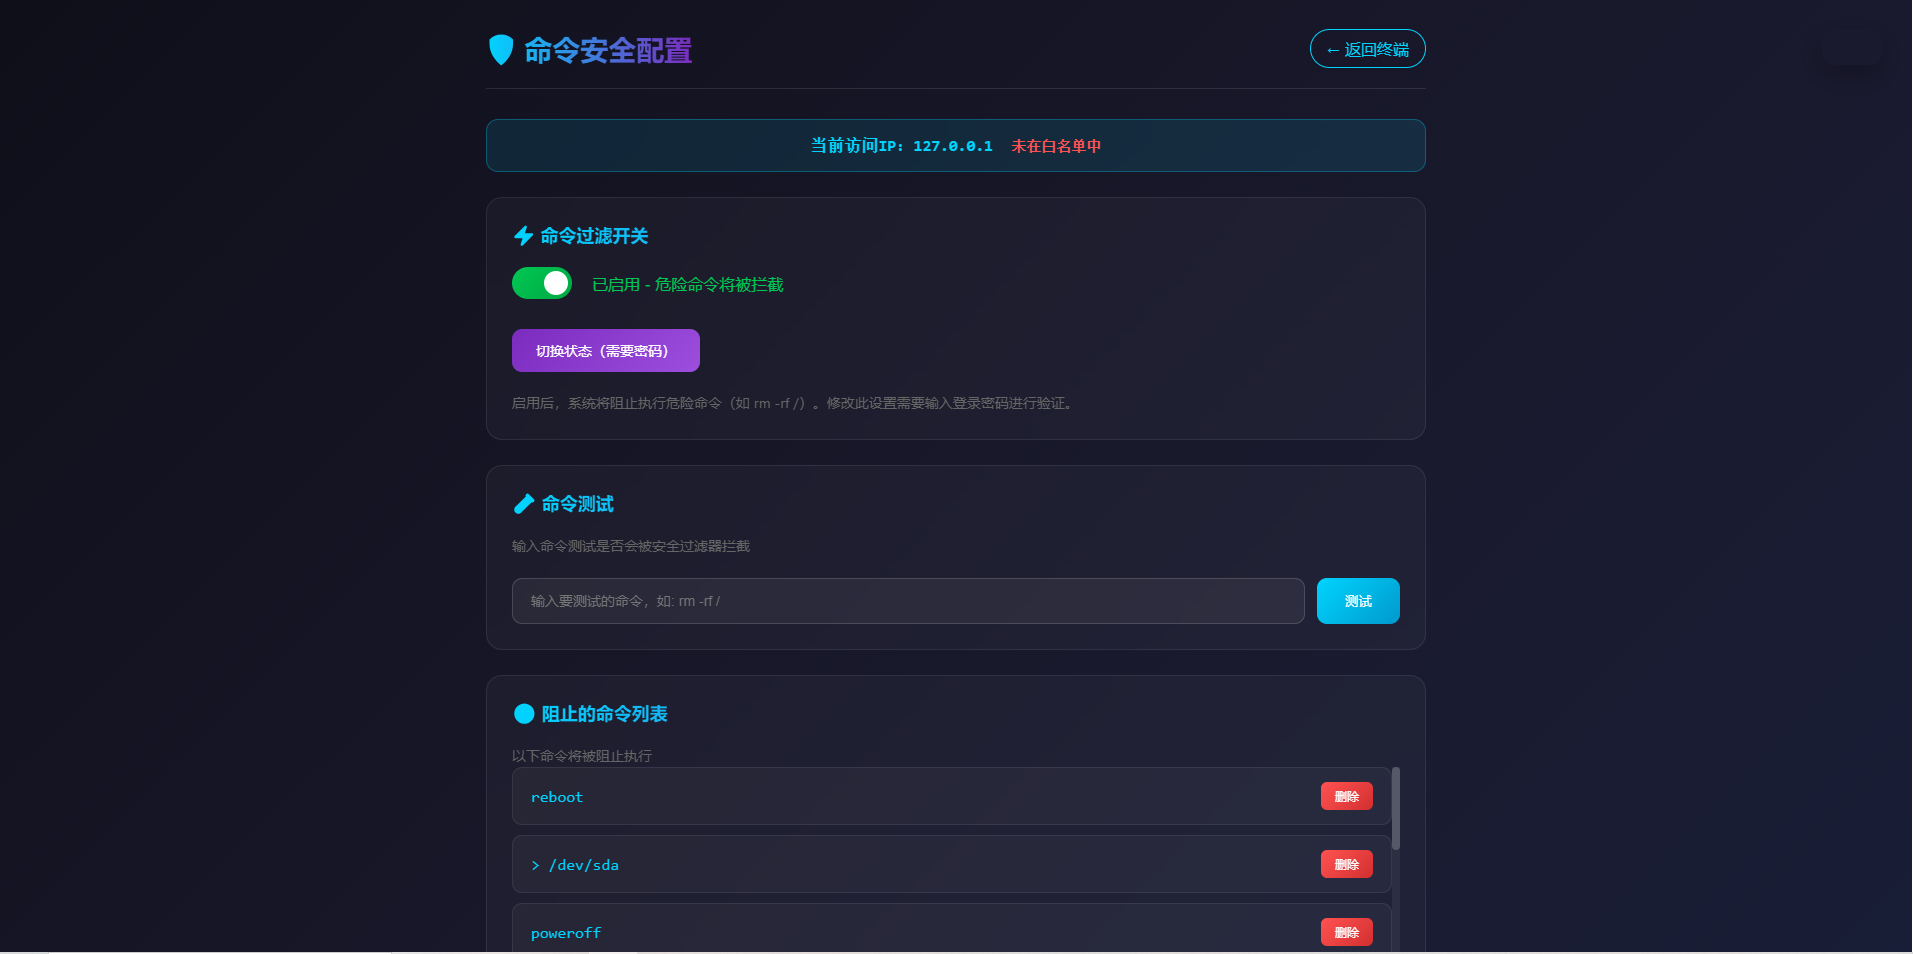Viewport: 1913px width, 954px height.
Task: Click the 已启用 - 危险命令将被拦截 label
Action: coord(688,285)
